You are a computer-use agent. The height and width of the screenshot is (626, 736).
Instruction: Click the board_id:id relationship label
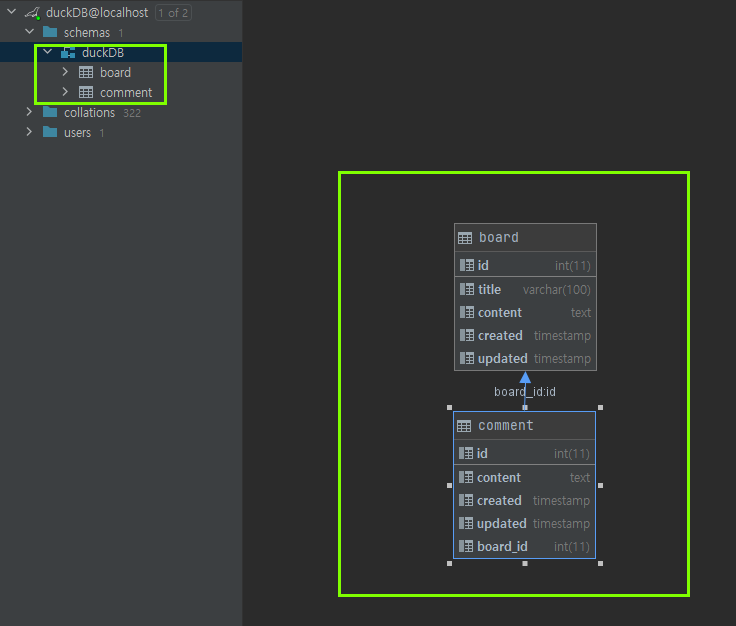(x=525, y=392)
